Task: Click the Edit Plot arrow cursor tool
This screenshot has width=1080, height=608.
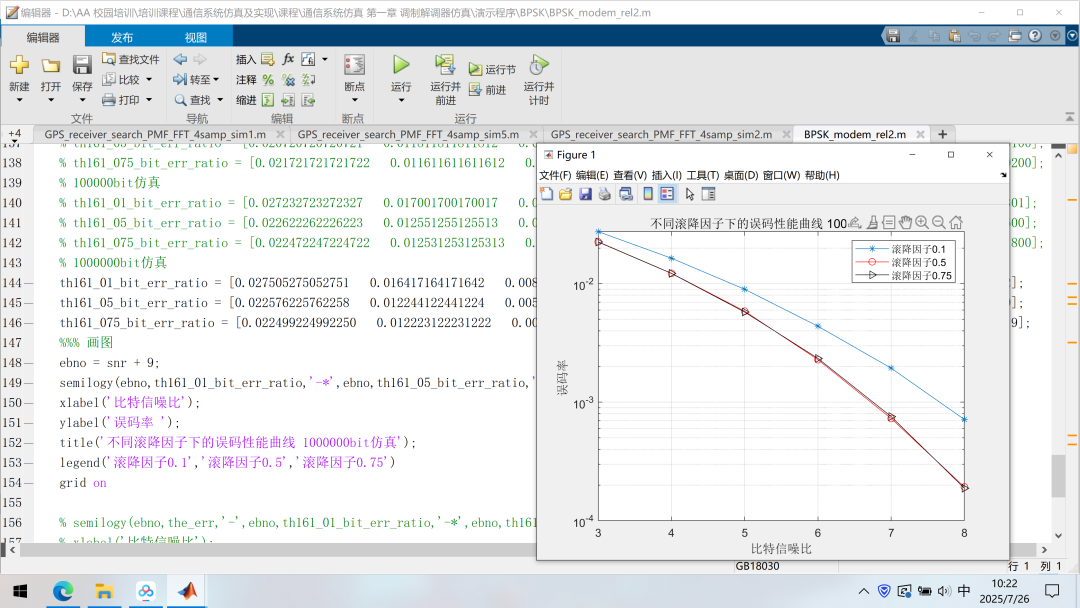Action: pyautogui.click(x=689, y=194)
